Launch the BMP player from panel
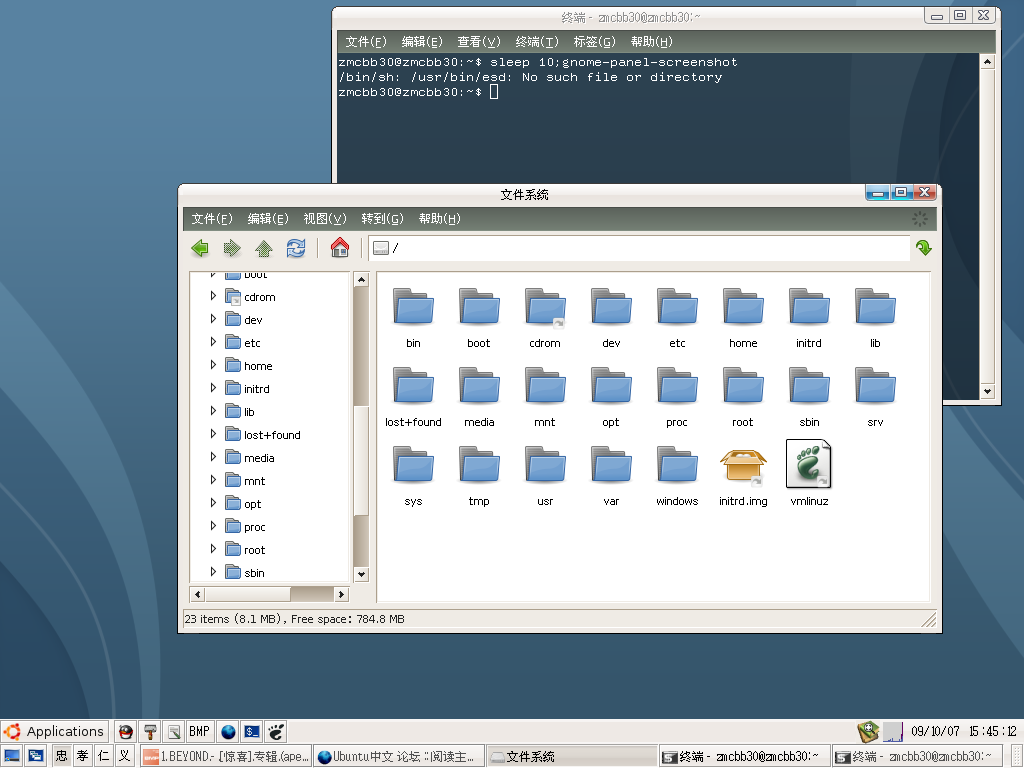 (x=199, y=731)
